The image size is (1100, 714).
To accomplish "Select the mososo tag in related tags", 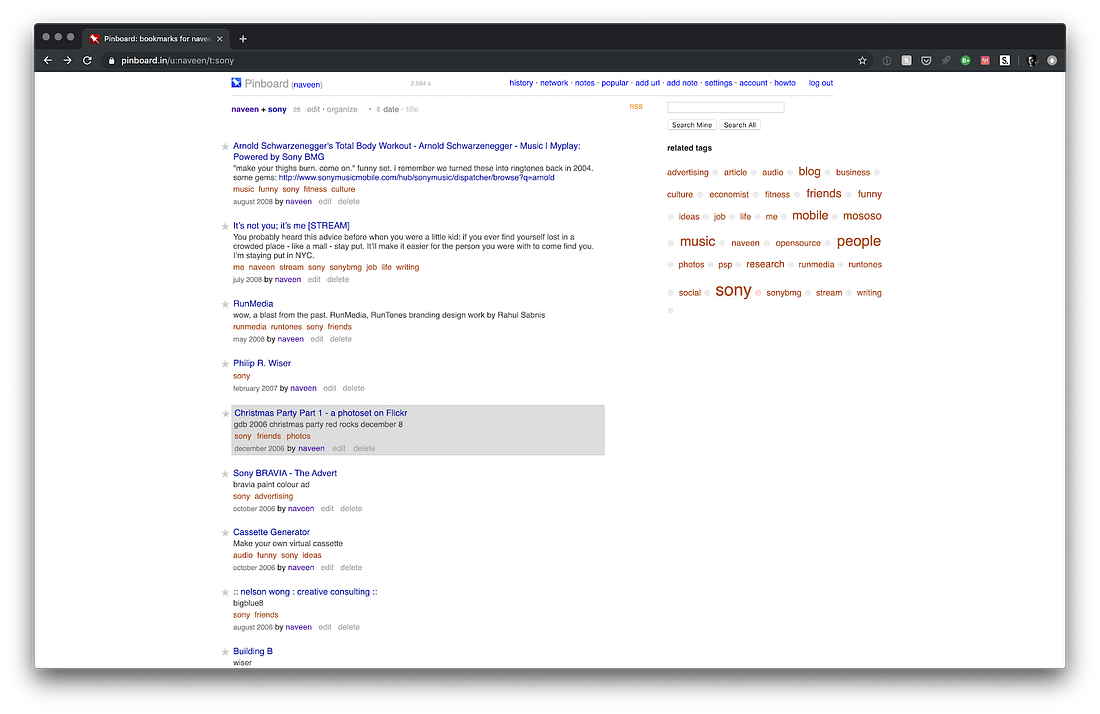I will click(x=862, y=216).
